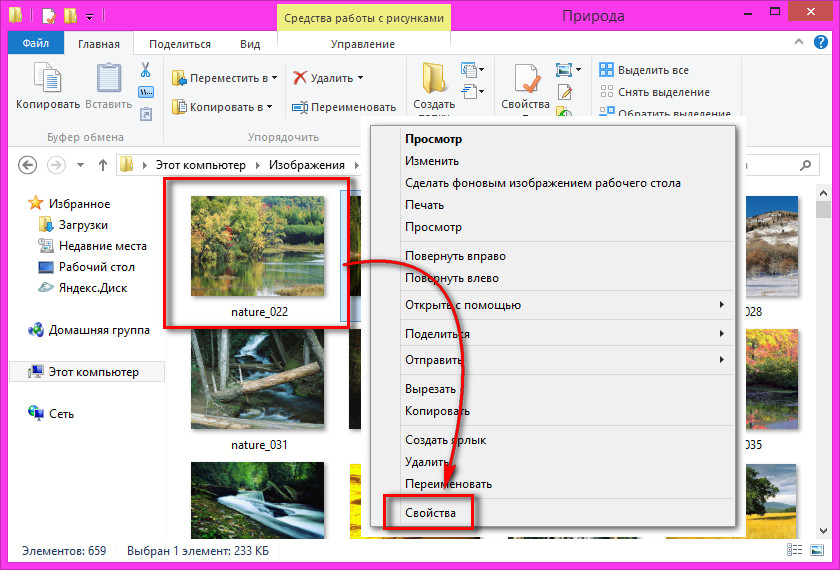Switch to details view icon in status bar

click(794, 550)
